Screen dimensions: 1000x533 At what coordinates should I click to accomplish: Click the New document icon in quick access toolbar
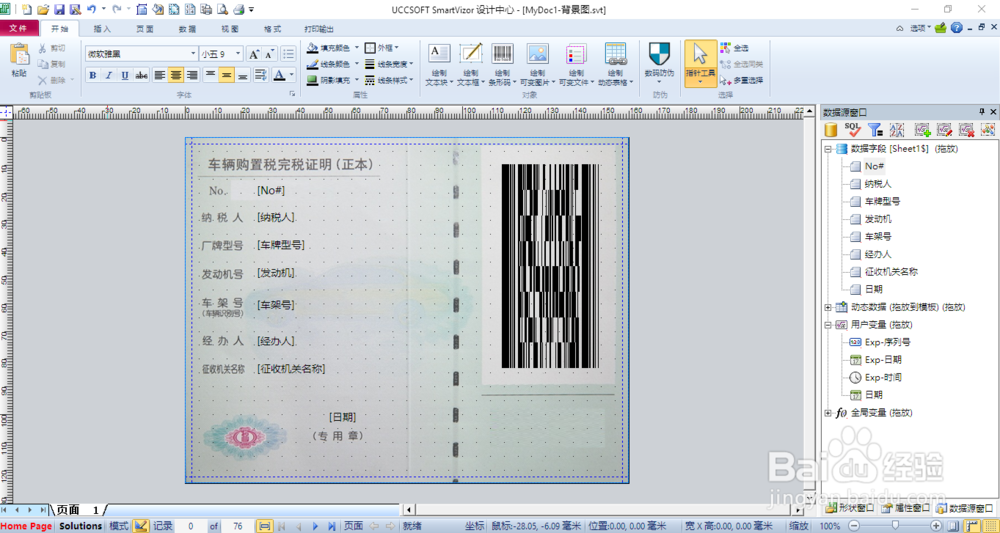(27, 10)
